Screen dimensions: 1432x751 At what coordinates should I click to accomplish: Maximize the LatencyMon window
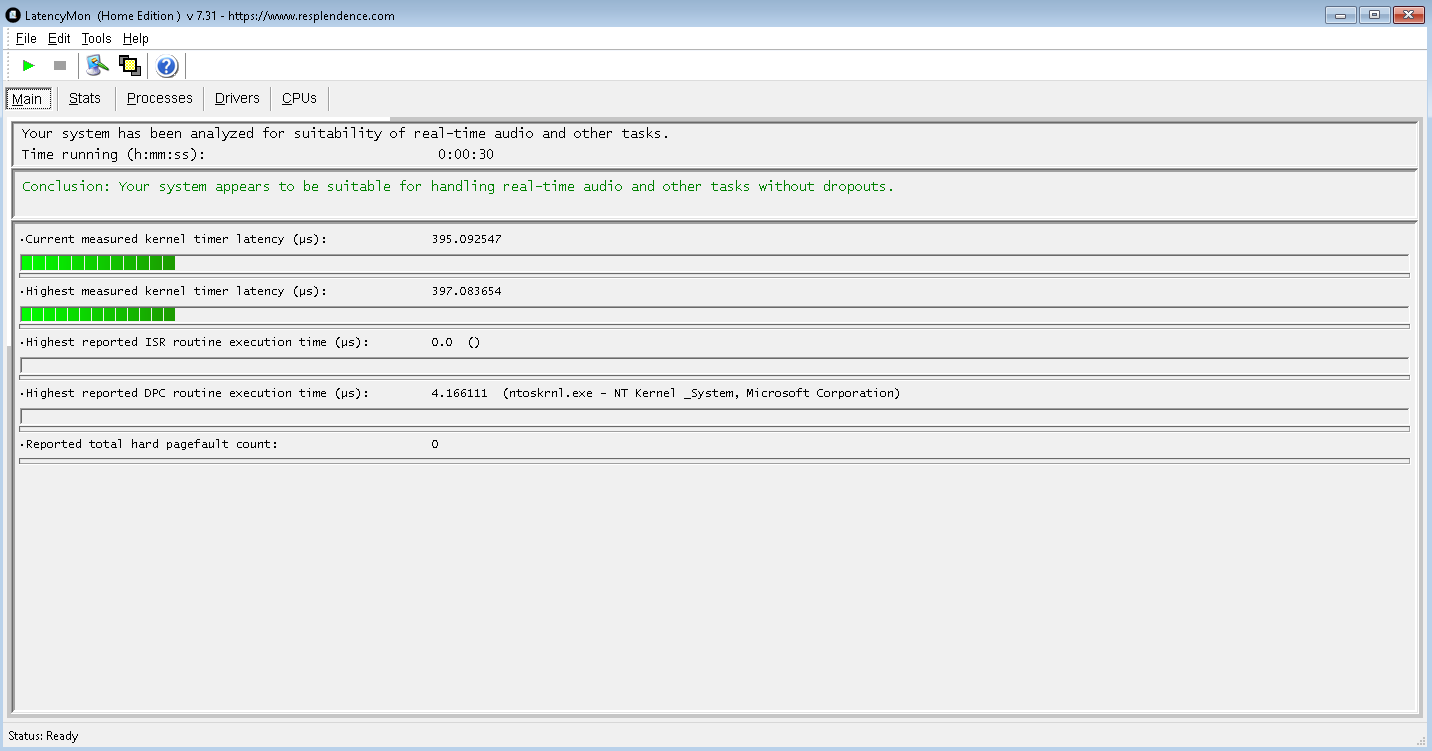pos(1374,14)
